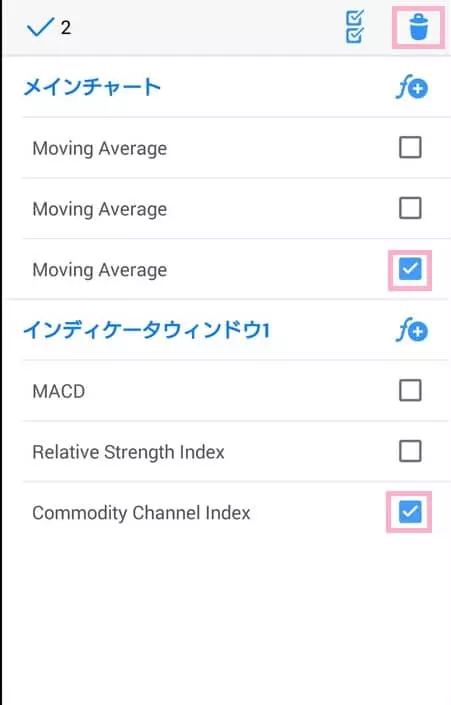
Task: Tick the Relative Strength Index checkbox
Action: [410, 451]
